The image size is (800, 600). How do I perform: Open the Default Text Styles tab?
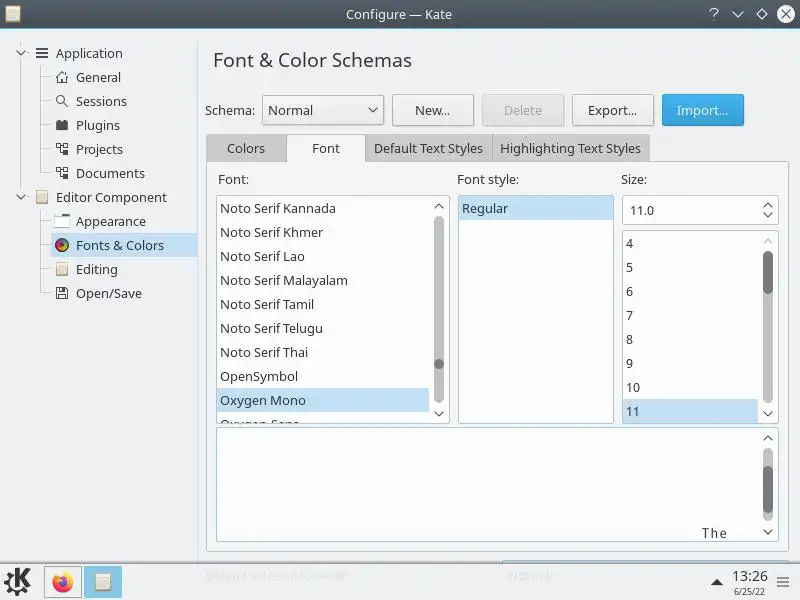[429, 148]
